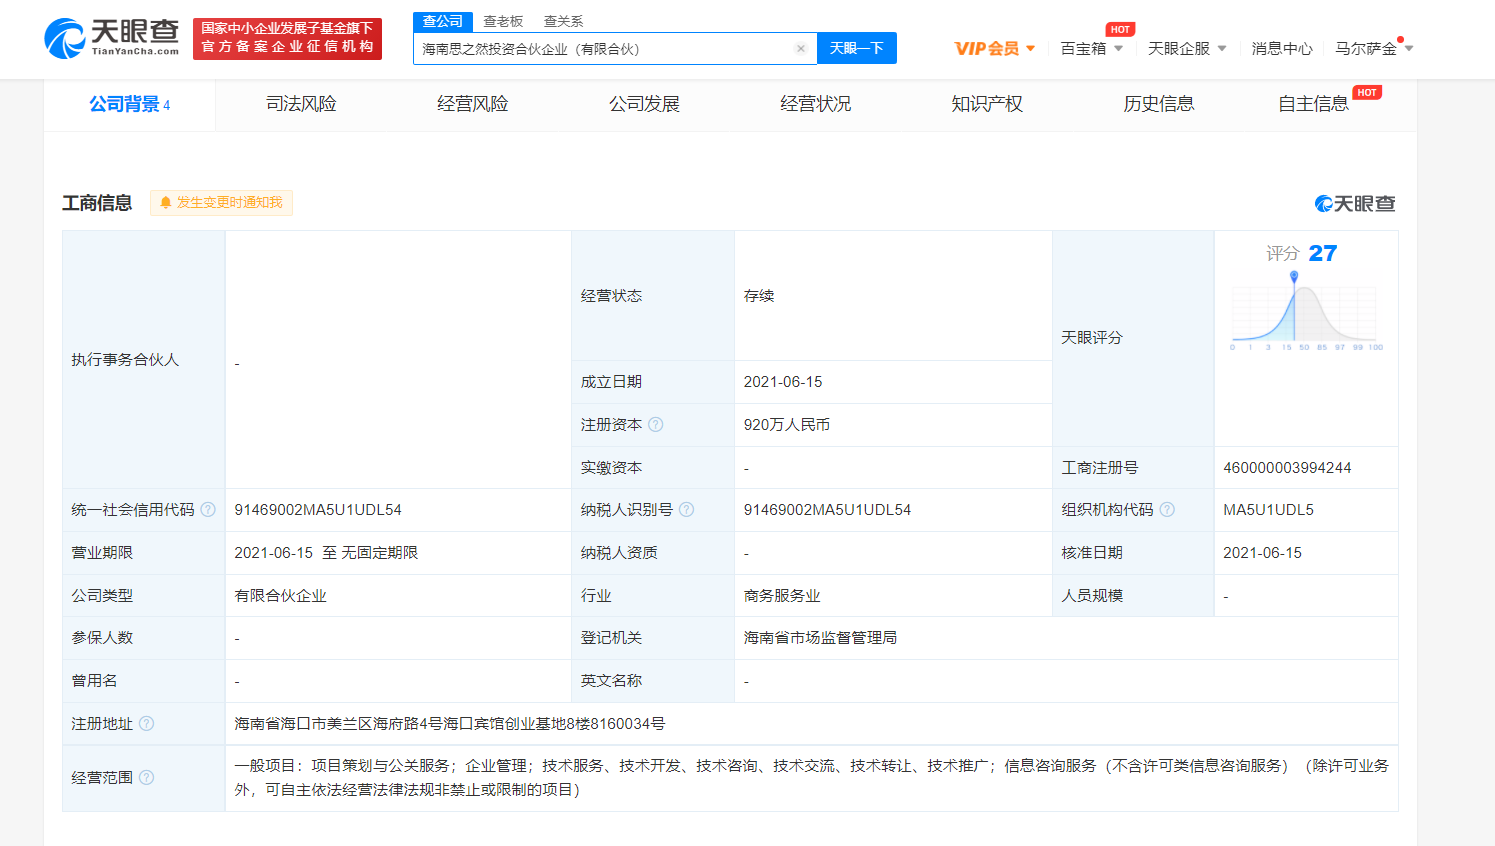Viewport: 1495px width, 846px height.
Task: Select the 司法风险 tab
Action: [x=301, y=104]
